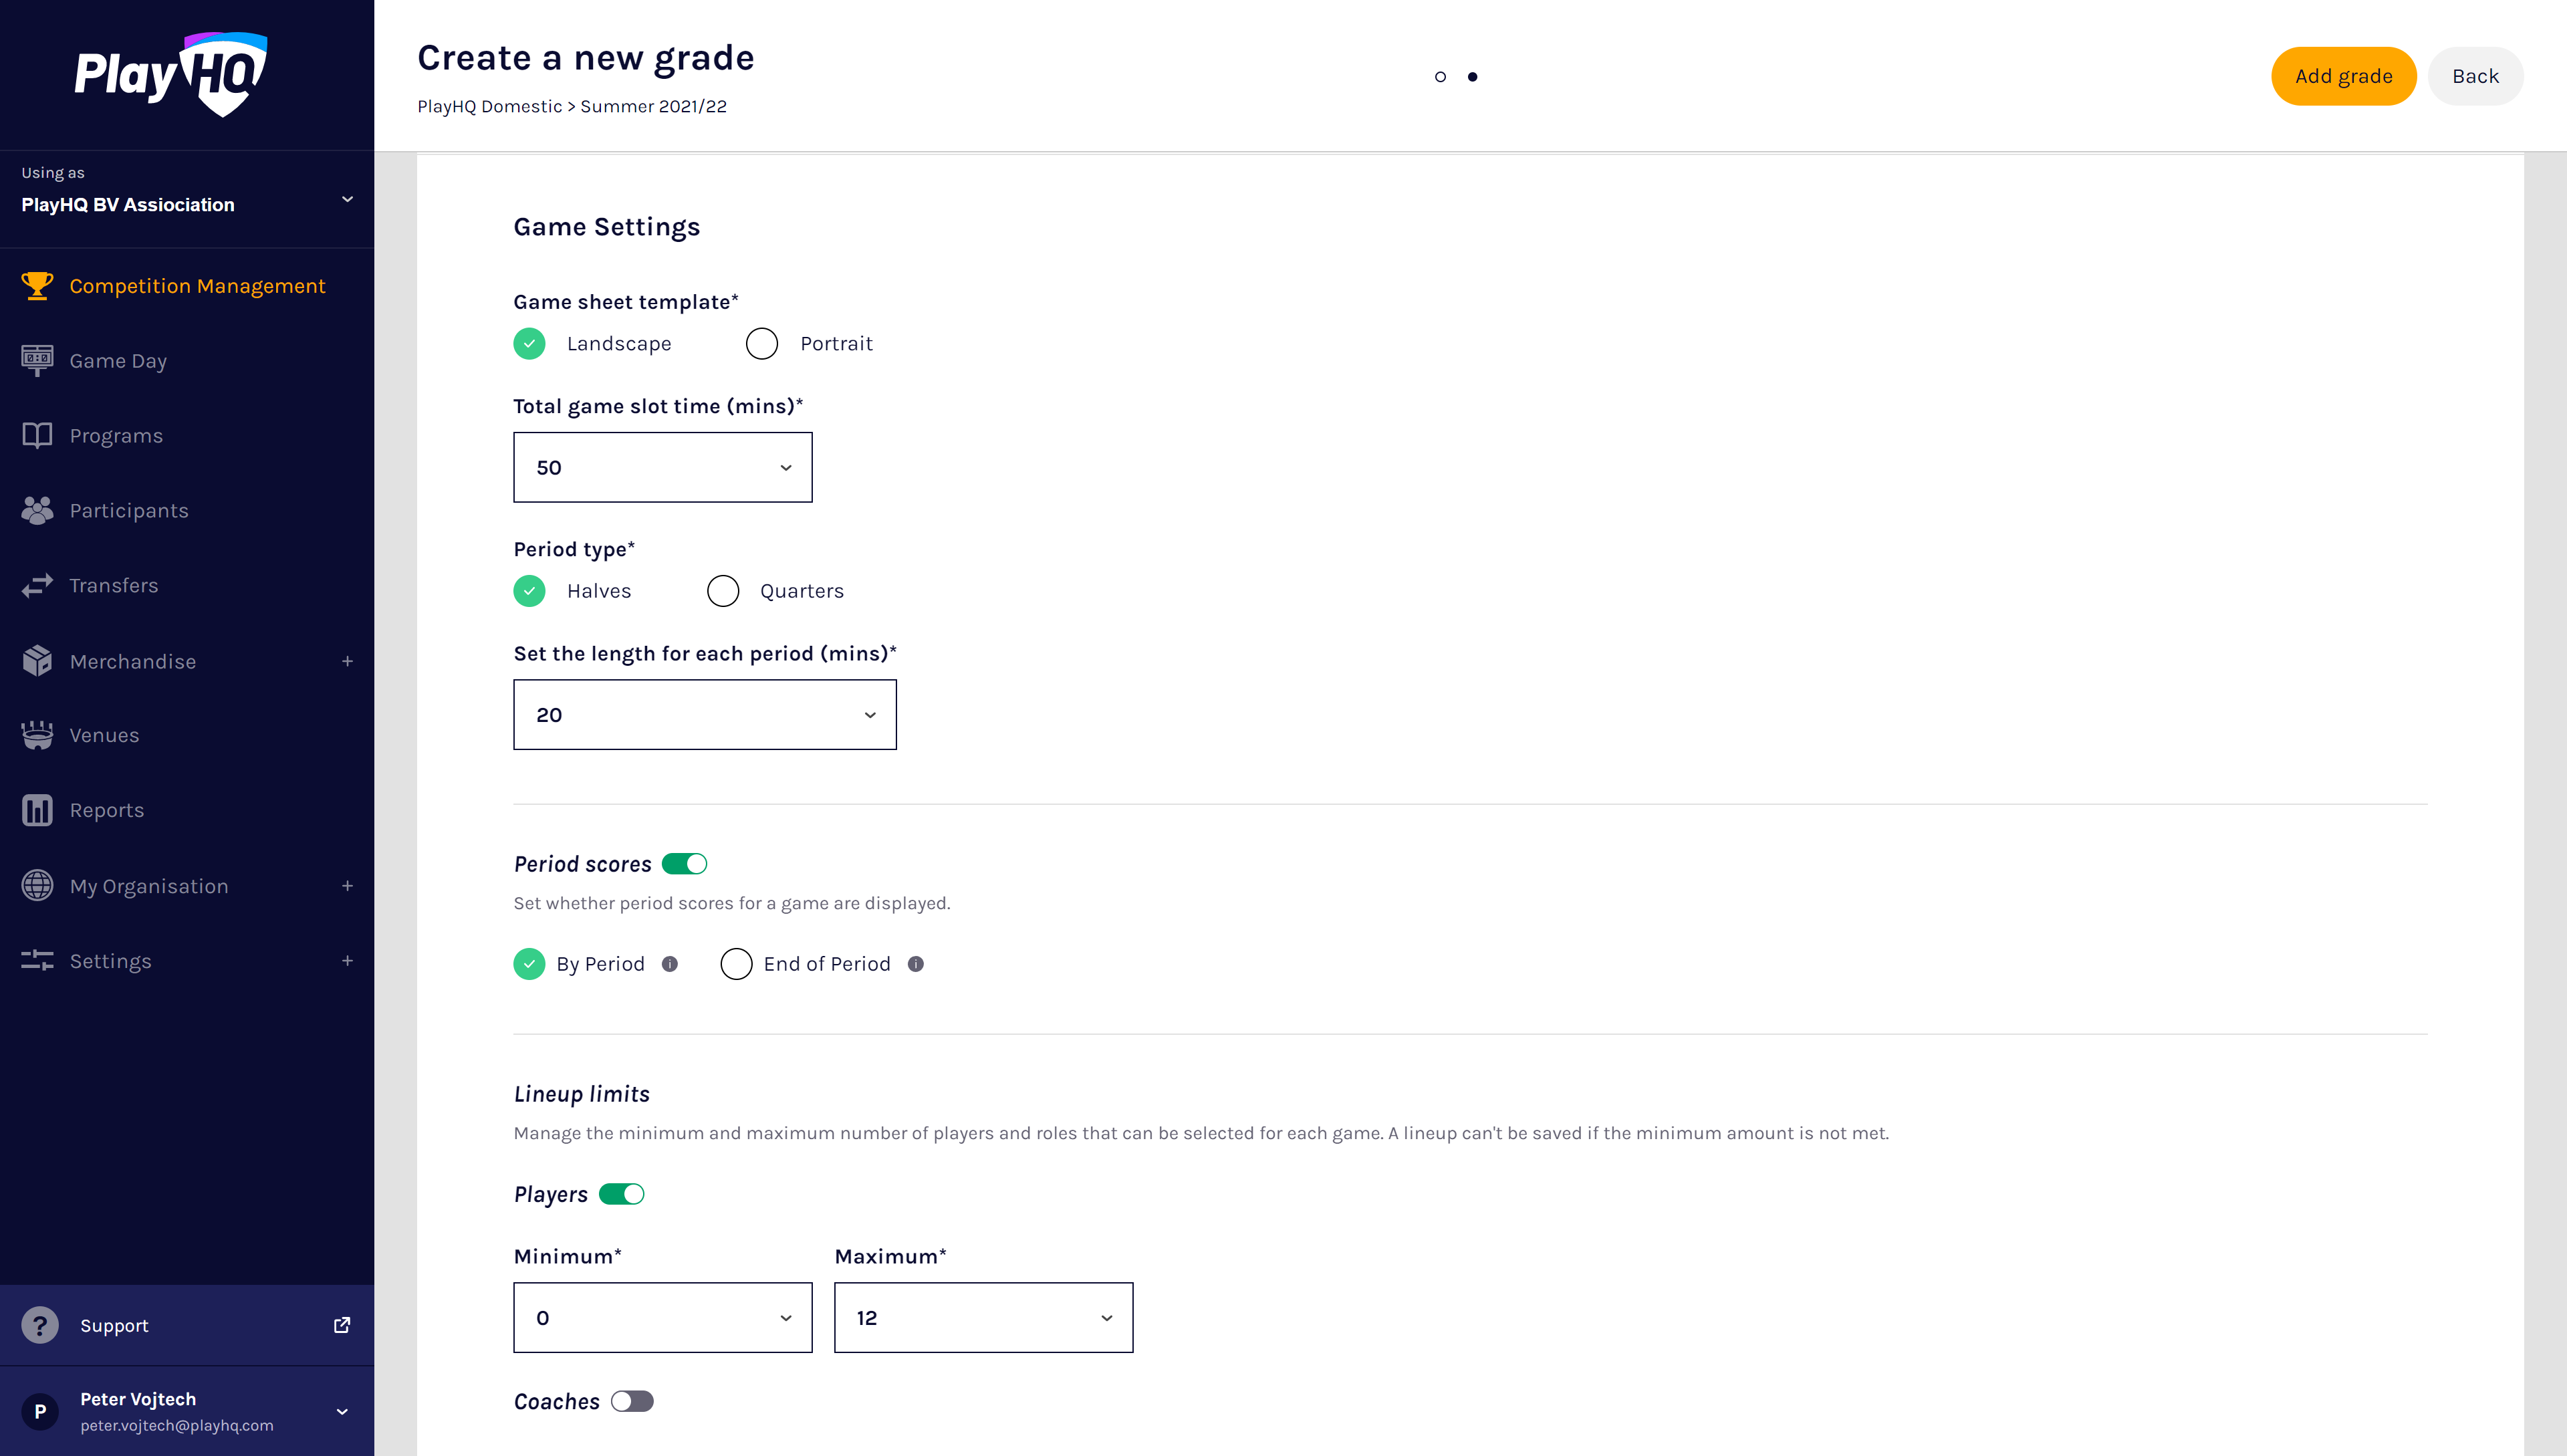The width and height of the screenshot is (2567, 1456).
Task: Follow Summer 2021/22 breadcrumb link
Action: tap(653, 106)
